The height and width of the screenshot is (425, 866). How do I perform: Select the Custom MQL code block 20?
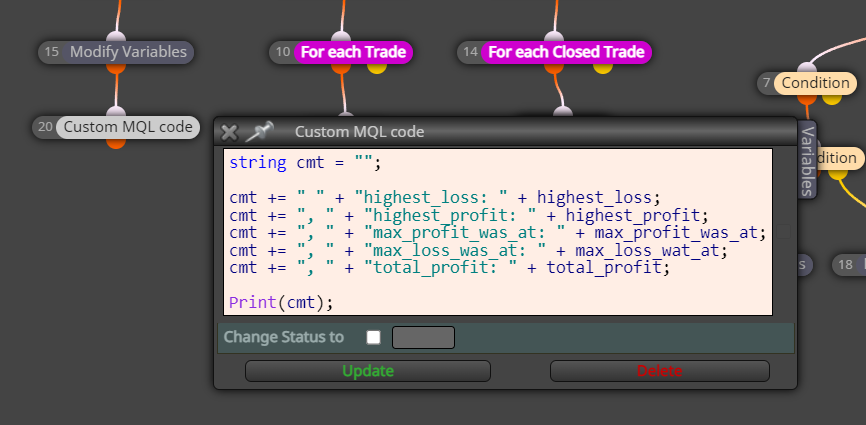coord(116,128)
